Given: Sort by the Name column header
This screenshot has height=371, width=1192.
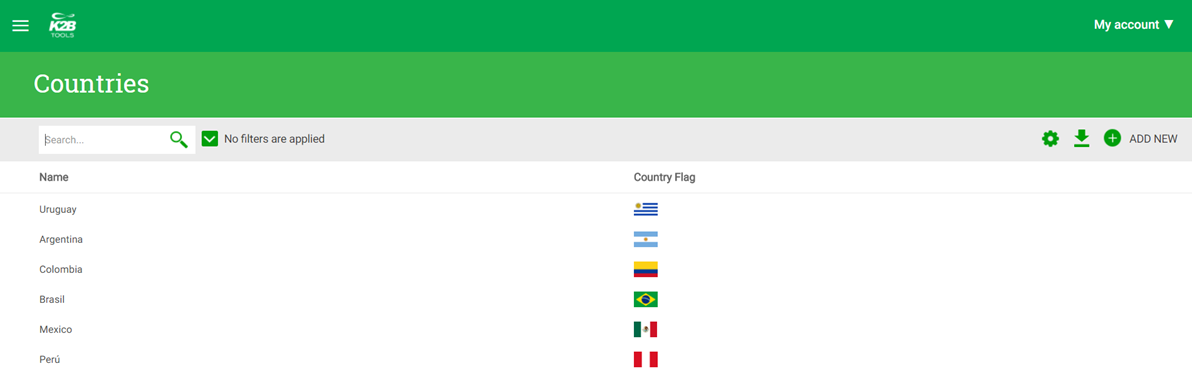Looking at the screenshot, I should tap(54, 177).
